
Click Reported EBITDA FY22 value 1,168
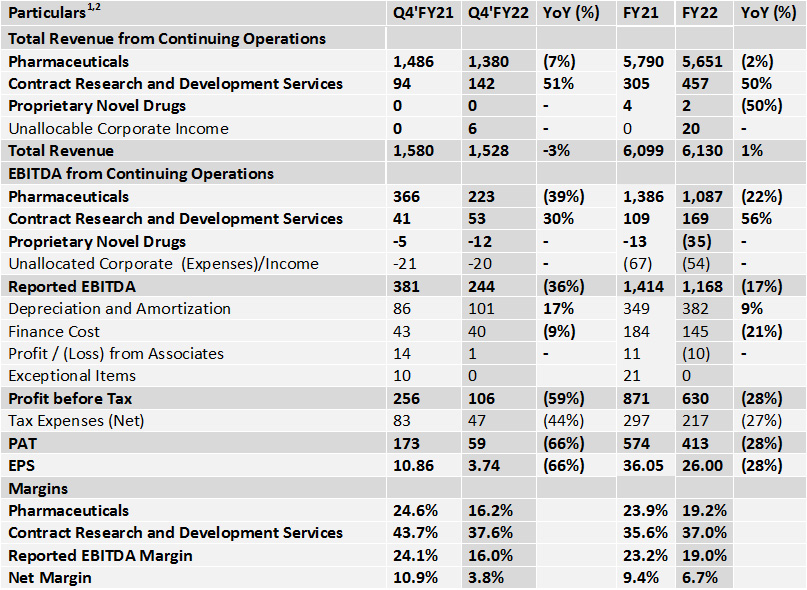pos(703,287)
